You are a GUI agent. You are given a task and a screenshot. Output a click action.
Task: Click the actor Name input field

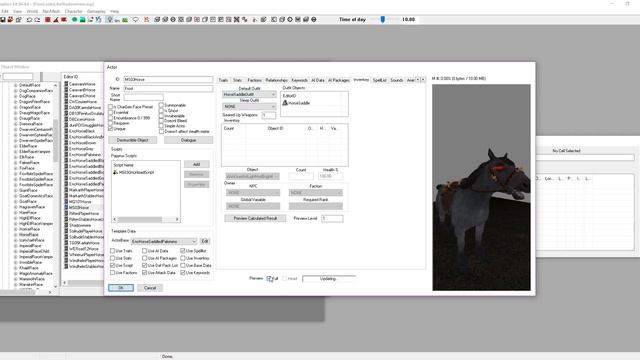[x=168, y=88]
